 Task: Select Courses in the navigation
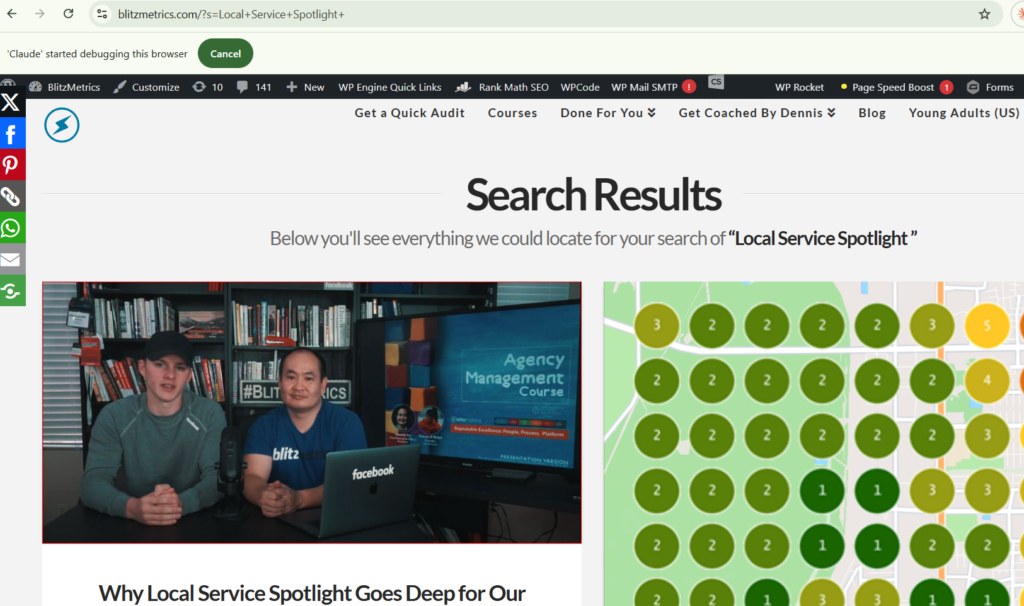tap(512, 113)
